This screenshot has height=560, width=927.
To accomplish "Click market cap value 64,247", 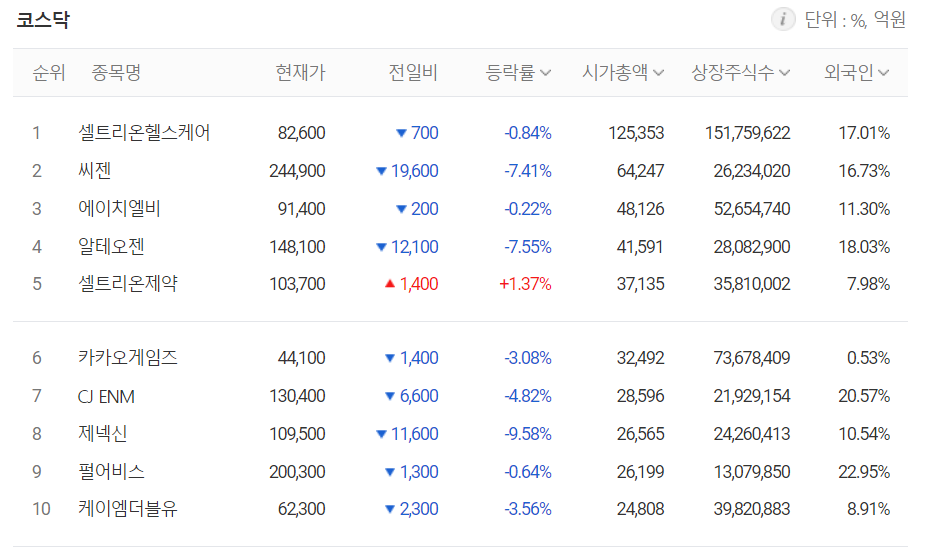I will 640,171.
